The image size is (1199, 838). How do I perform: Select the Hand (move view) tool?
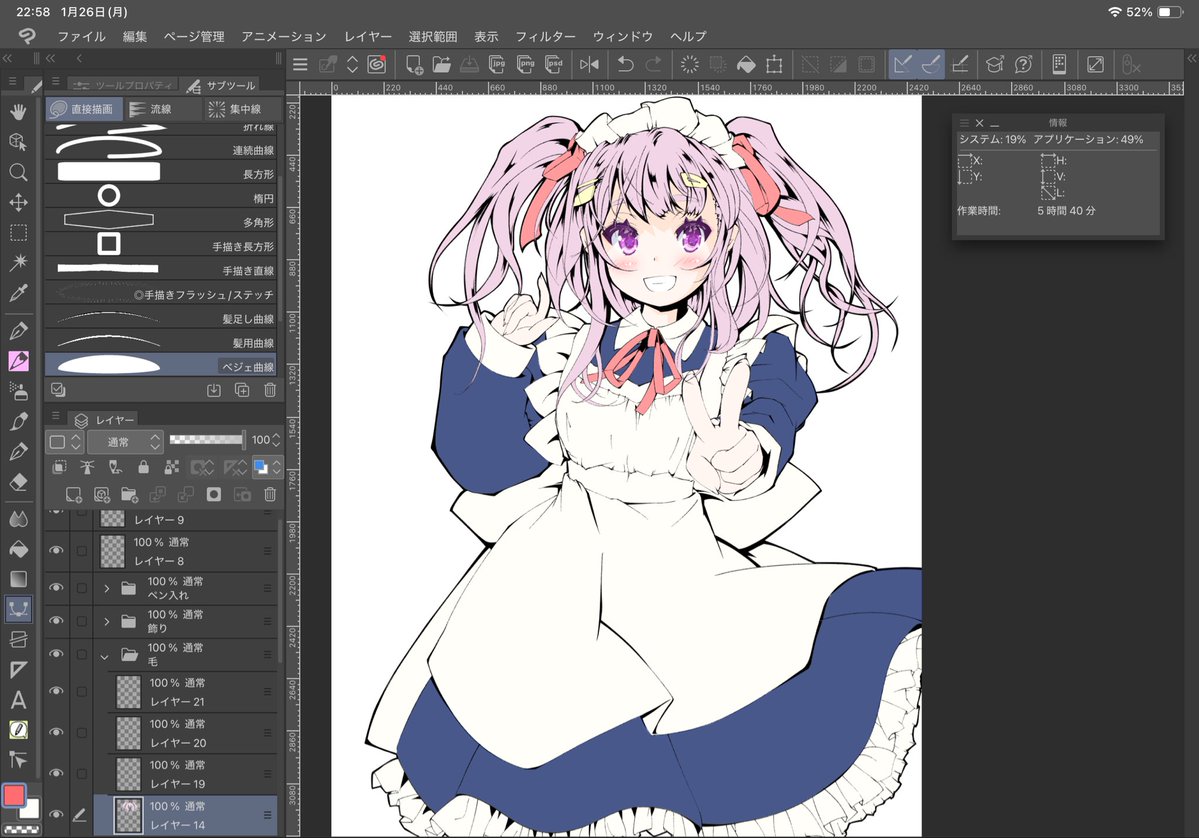(x=18, y=112)
